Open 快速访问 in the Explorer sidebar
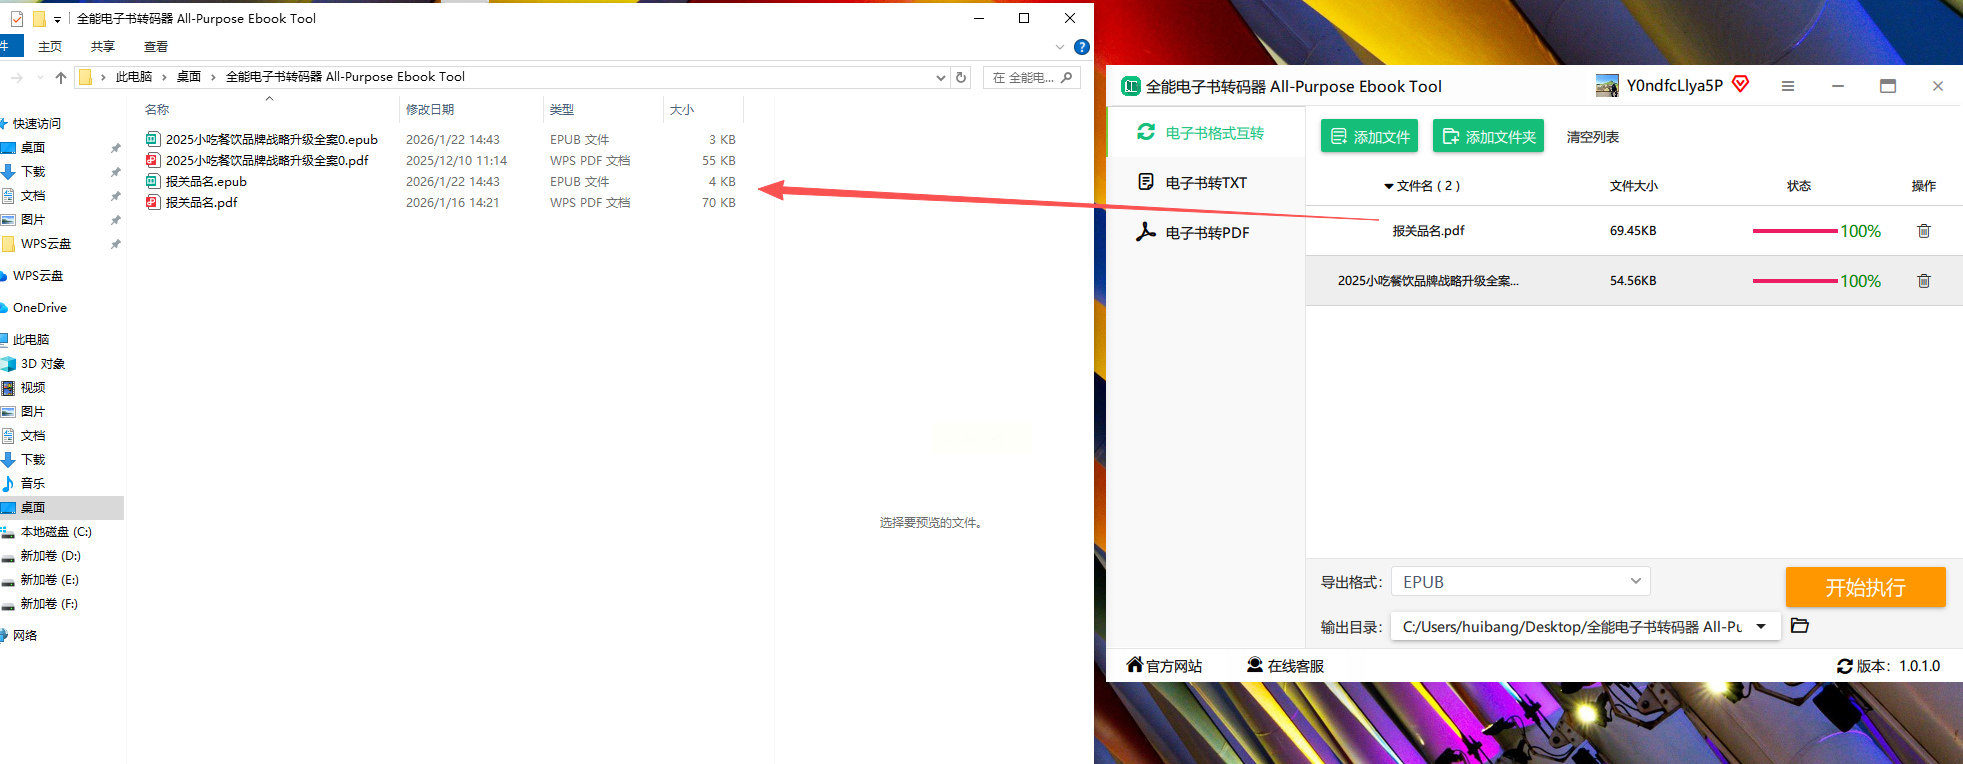This screenshot has width=1963, height=764. pyautogui.click(x=37, y=124)
